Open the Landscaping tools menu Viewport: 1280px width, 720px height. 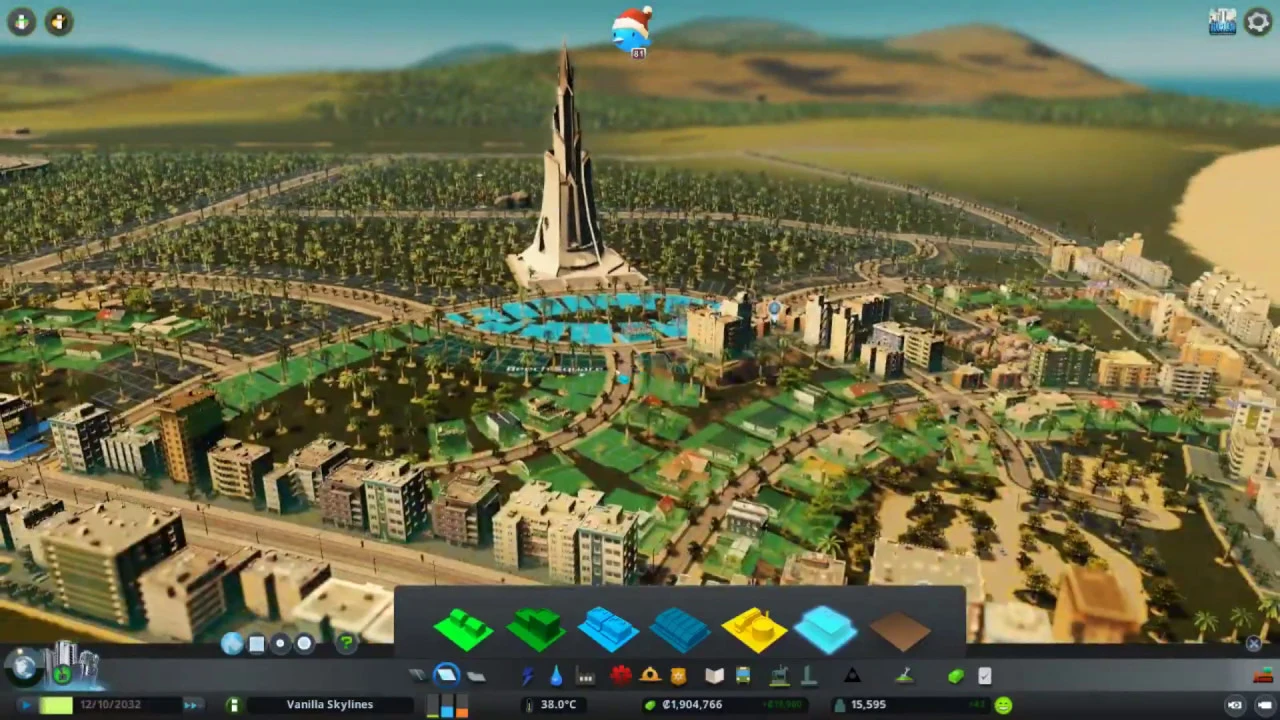(x=904, y=677)
